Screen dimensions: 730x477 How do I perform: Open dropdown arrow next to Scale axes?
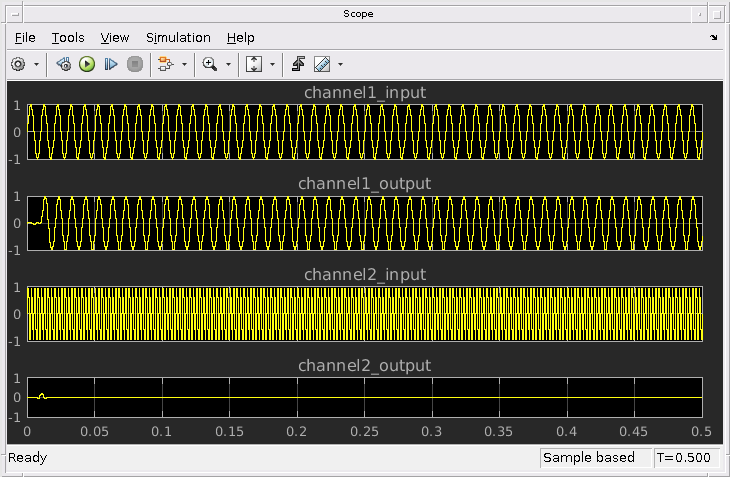272,64
